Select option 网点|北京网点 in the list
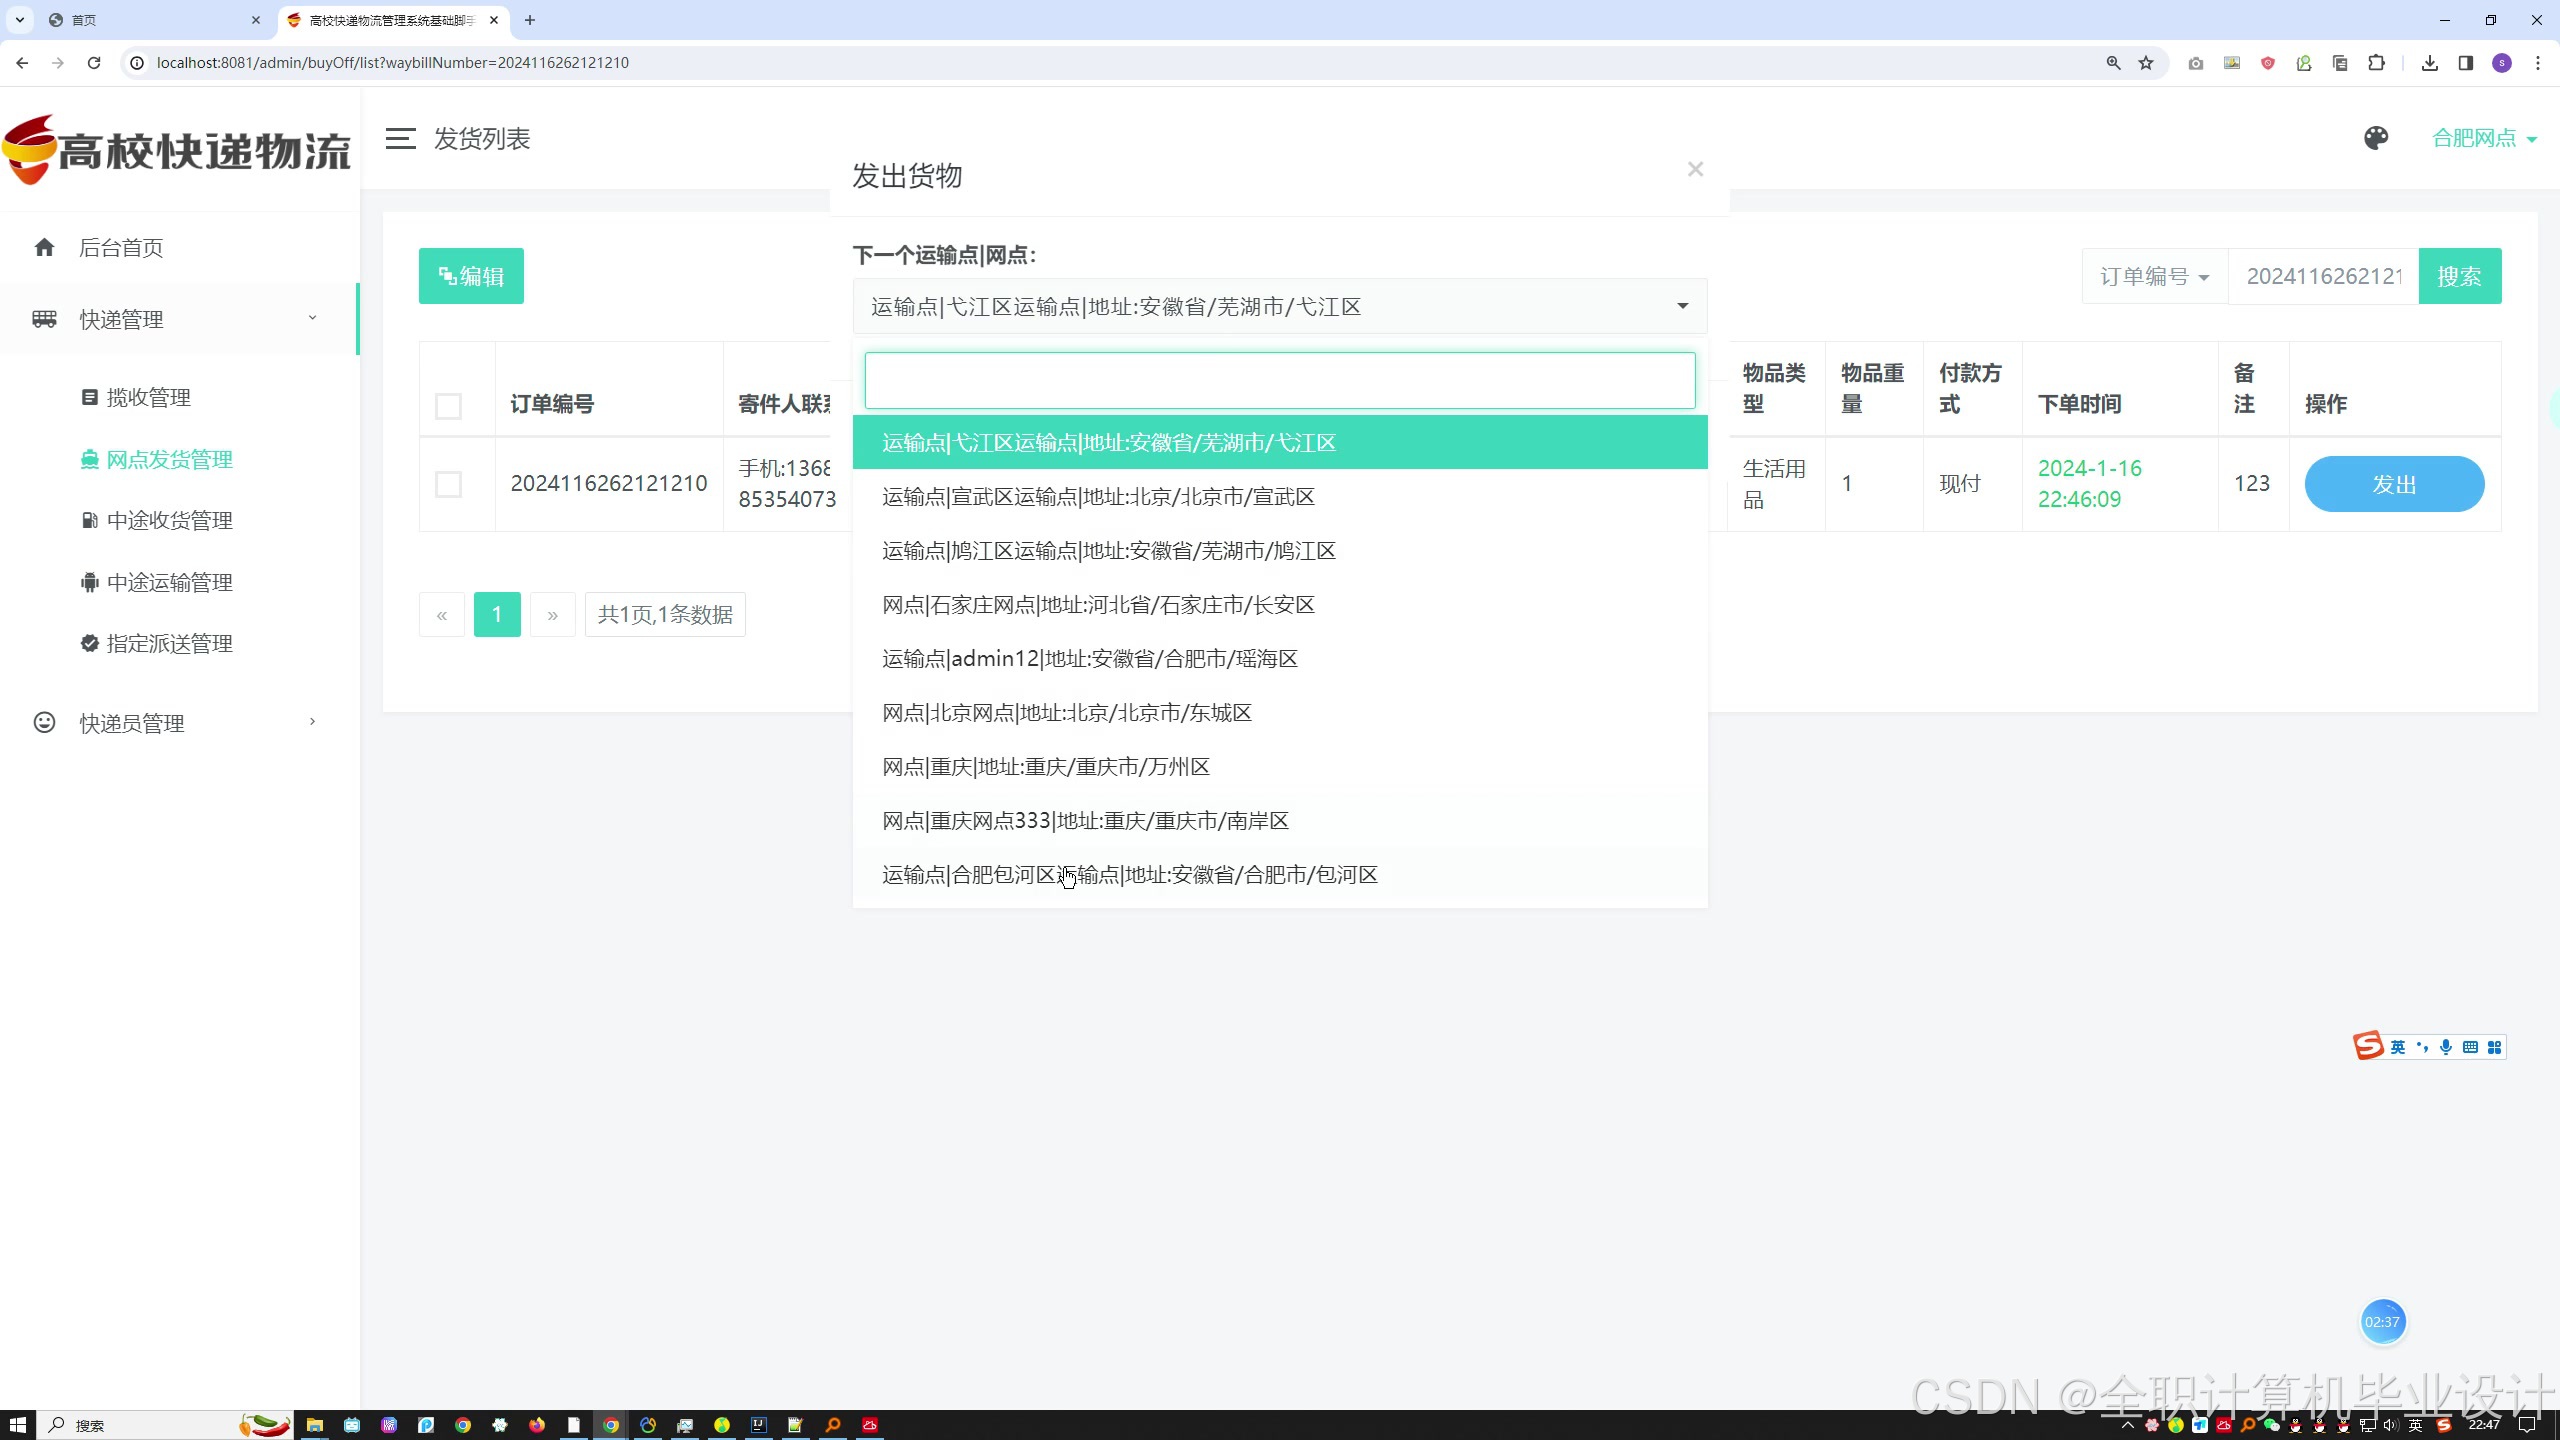The height and width of the screenshot is (1440, 2560). click(1066, 713)
